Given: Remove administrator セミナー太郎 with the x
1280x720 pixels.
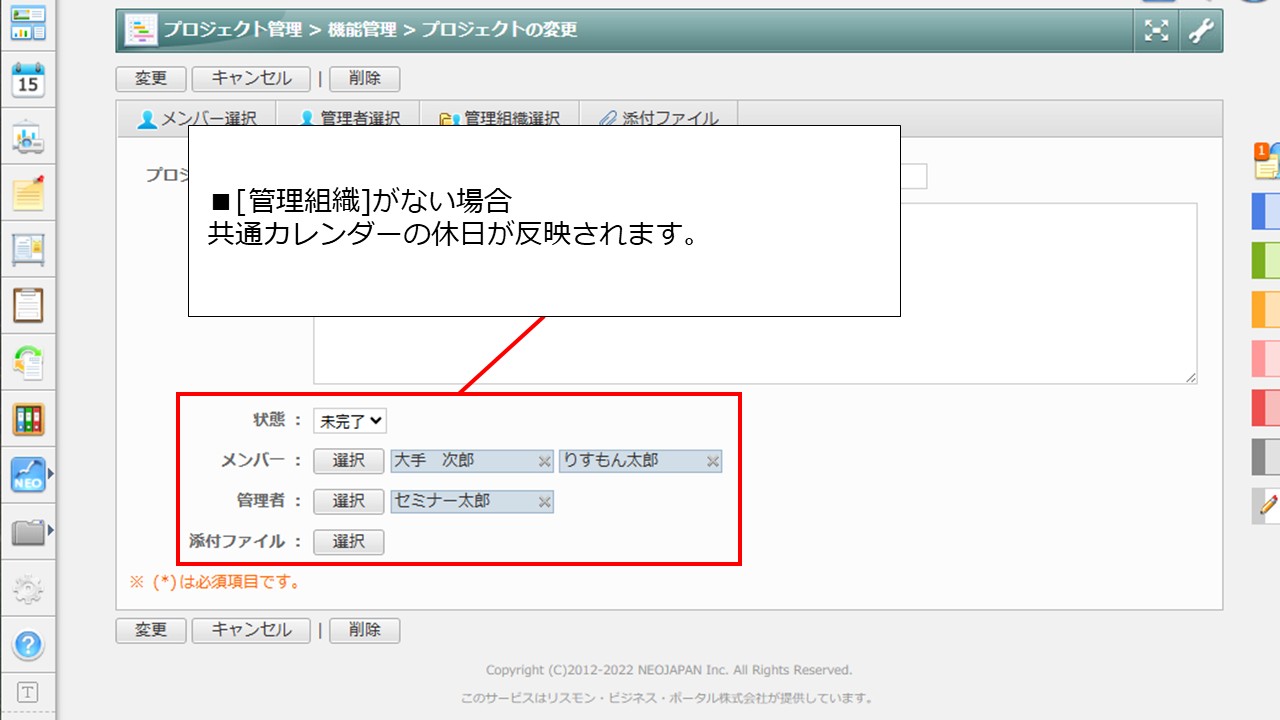Looking at the screenshot, I should click(544, 502).
